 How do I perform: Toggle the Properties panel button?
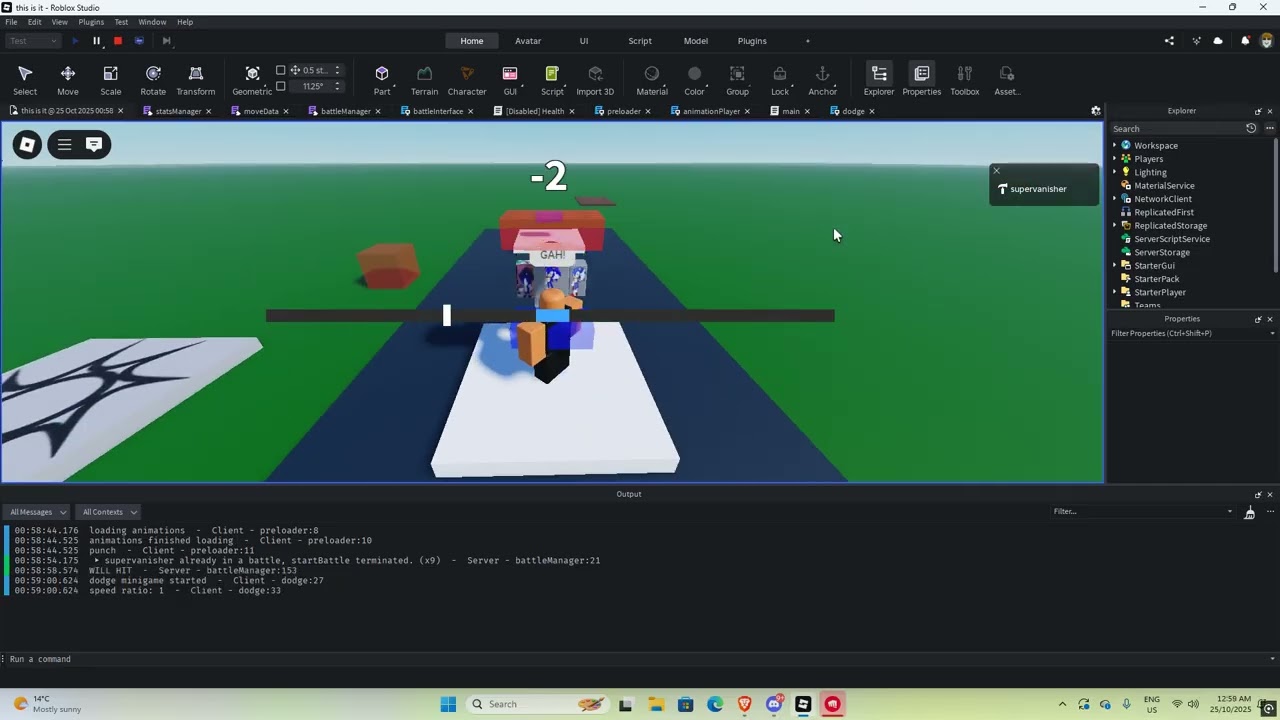[x=921, y=80]
